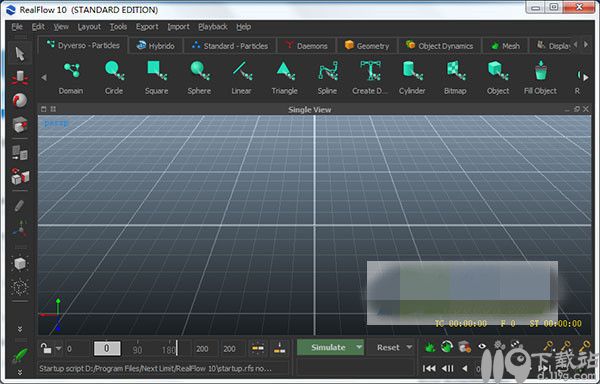This screenshot has width=600, height=384.
Task: Open the Simulate dropdown arrow
Action: (359, 347)
